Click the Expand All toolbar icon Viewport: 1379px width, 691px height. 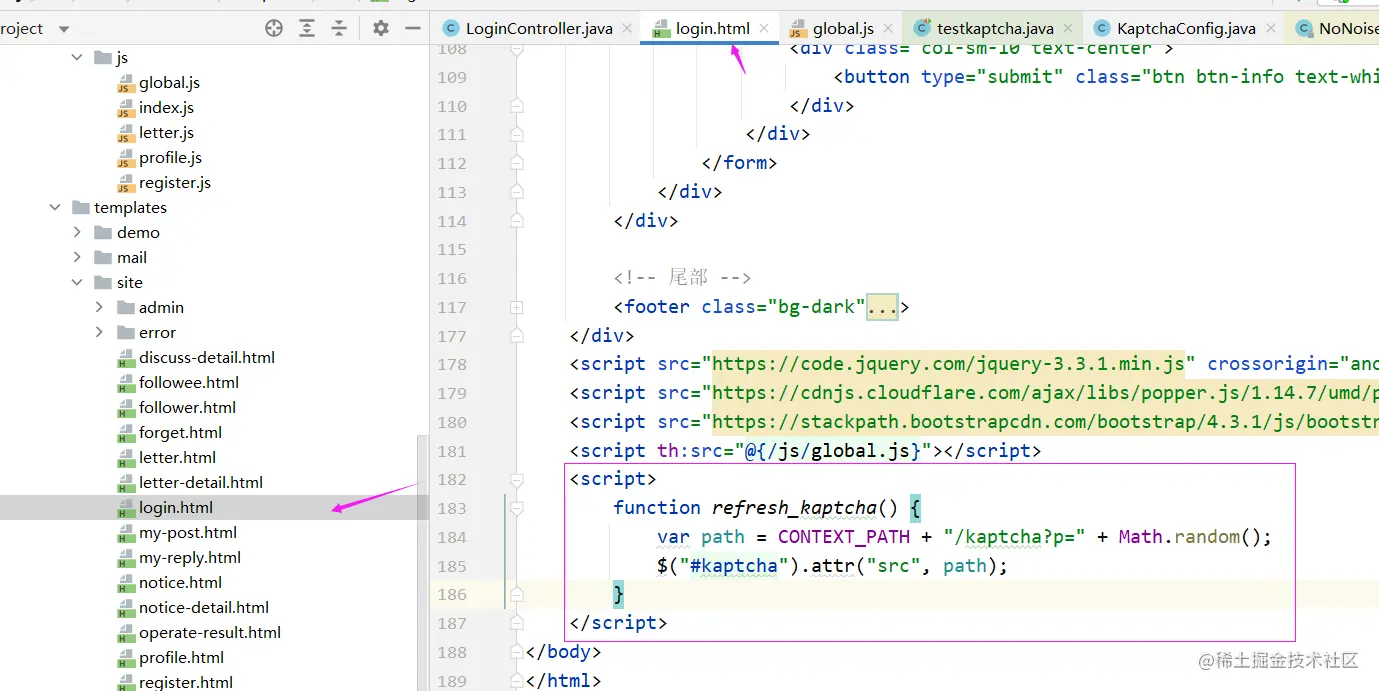[307, 28]
